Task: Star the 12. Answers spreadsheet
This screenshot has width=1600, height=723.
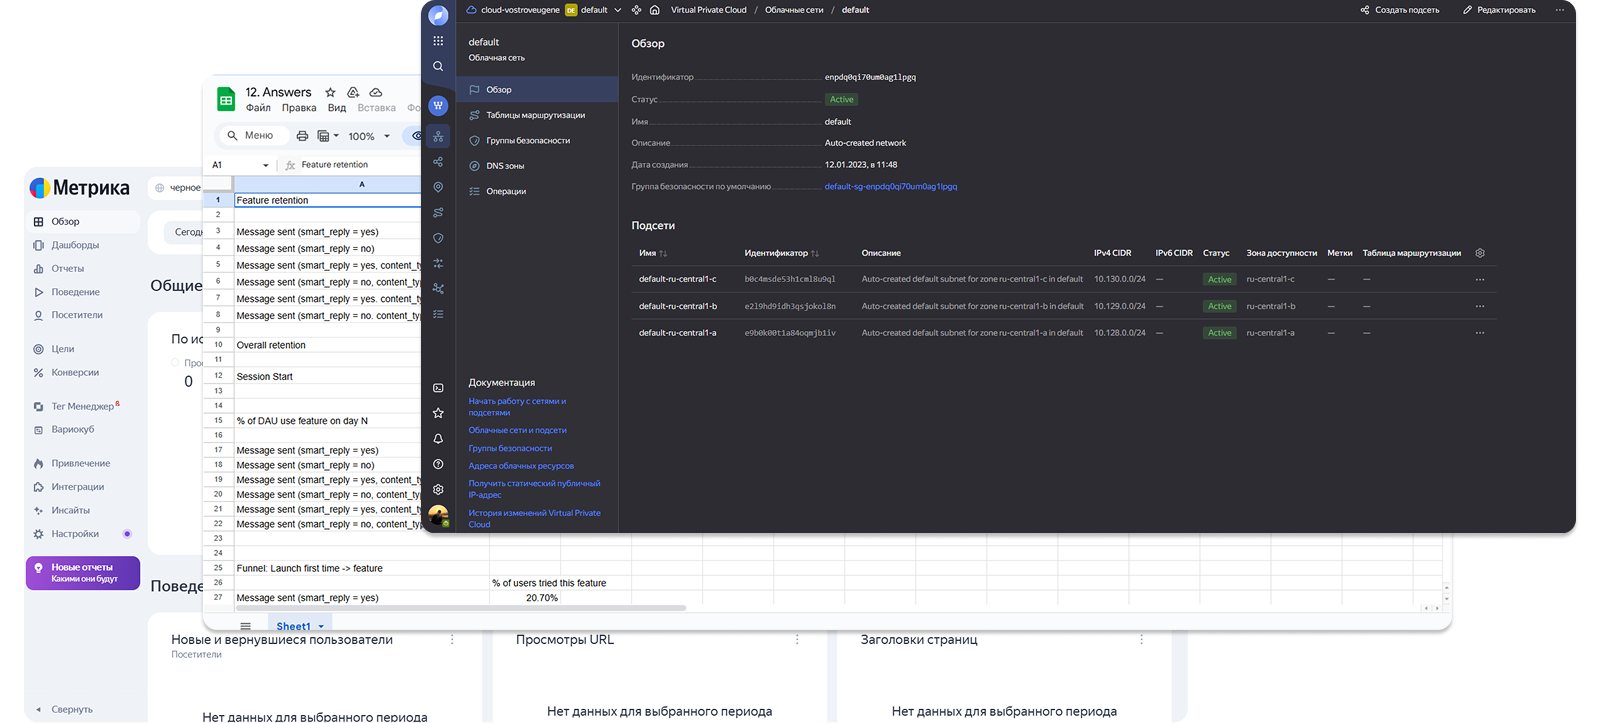Action: pos(330,92)
